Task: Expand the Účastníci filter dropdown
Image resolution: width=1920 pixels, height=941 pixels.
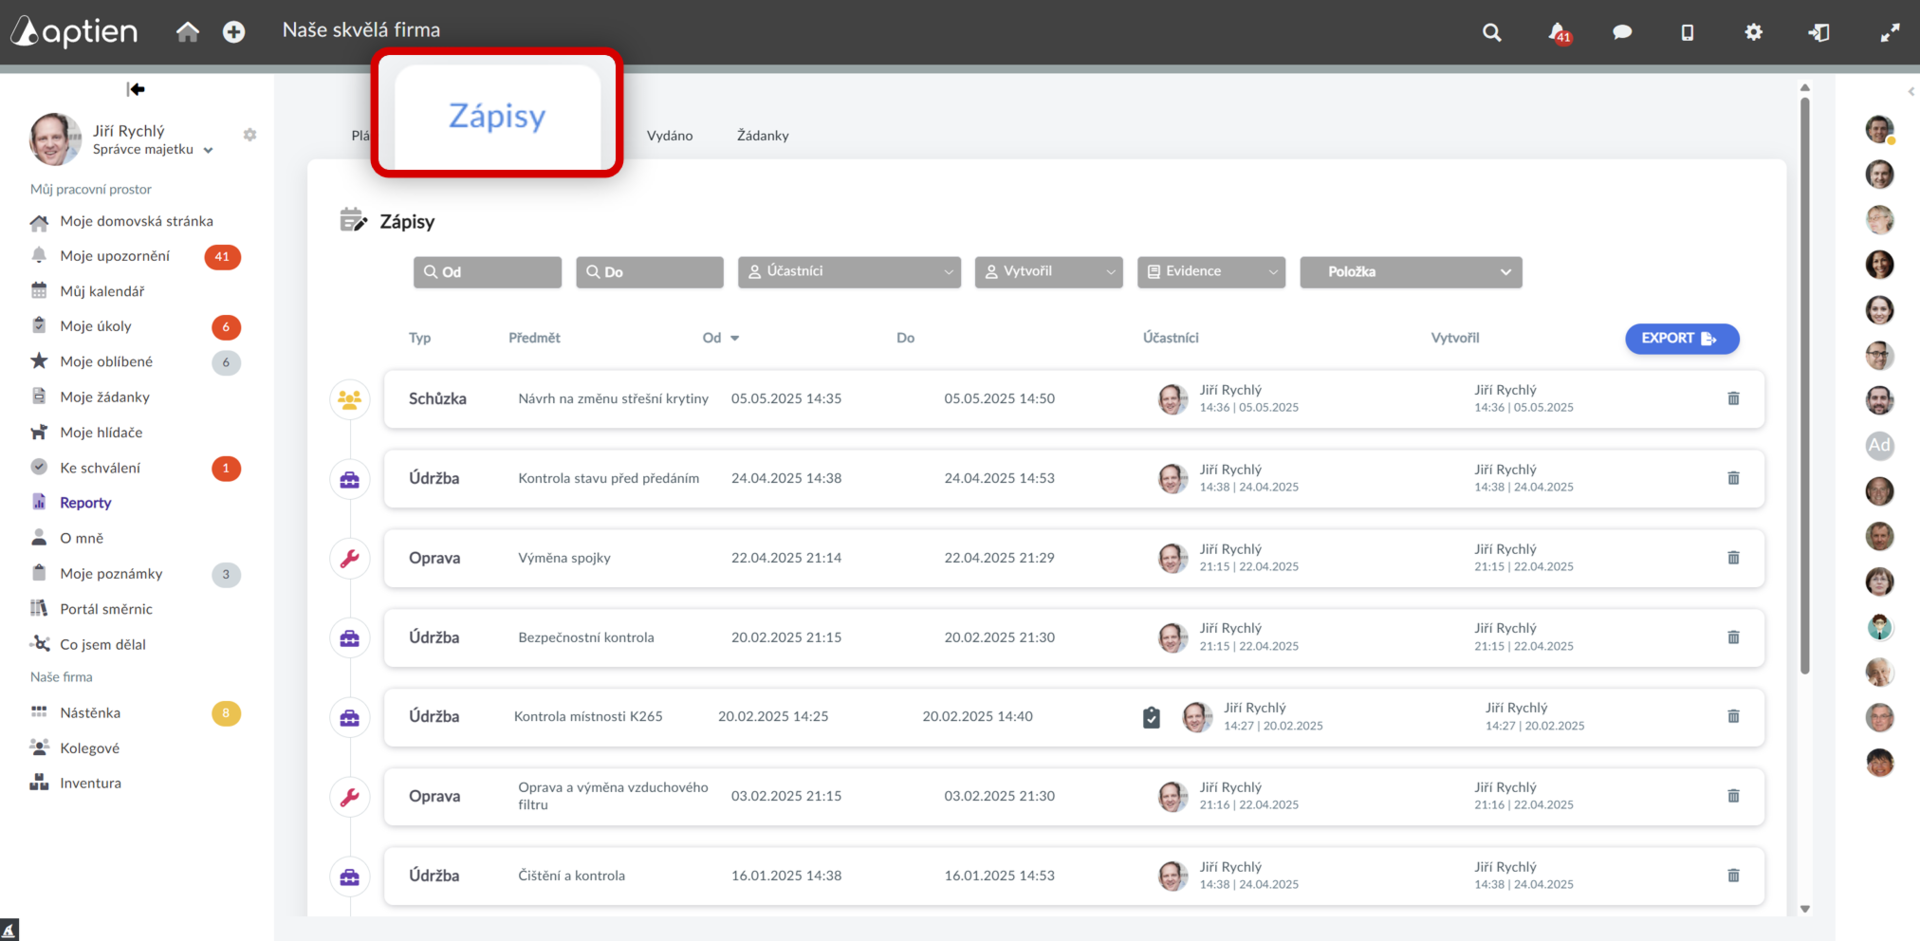Action: 849,272
